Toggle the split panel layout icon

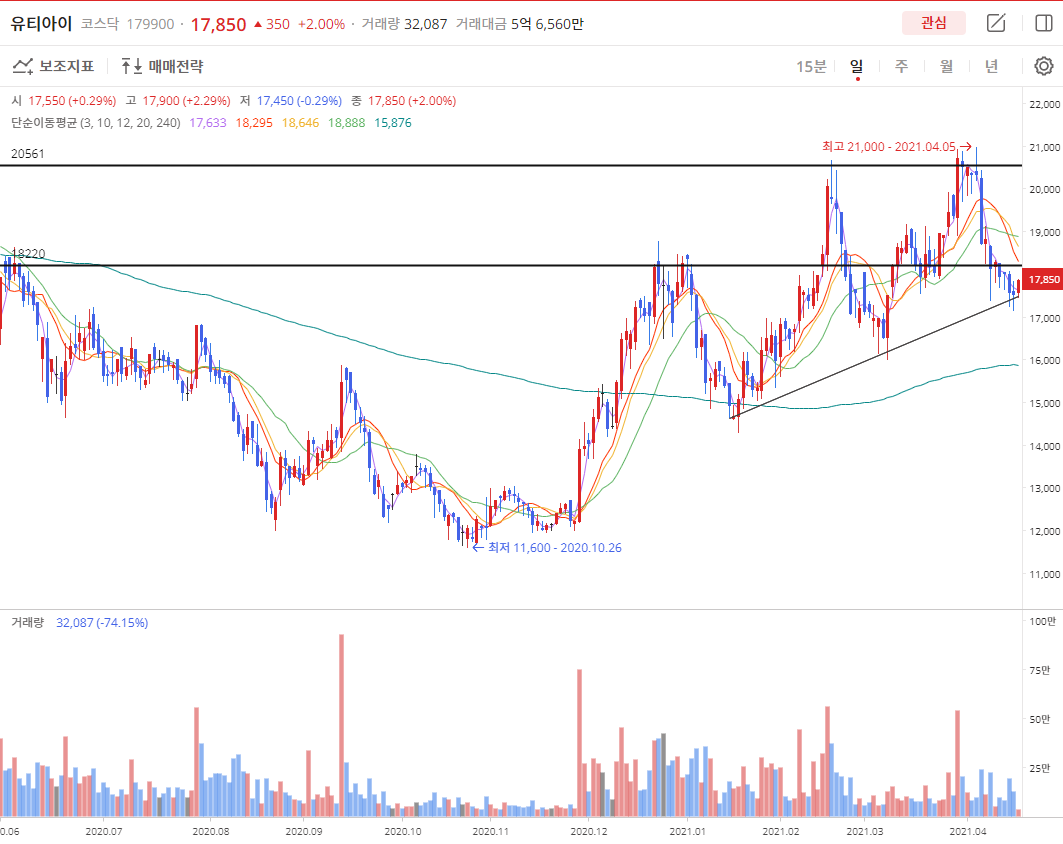tap(1044, 23)
